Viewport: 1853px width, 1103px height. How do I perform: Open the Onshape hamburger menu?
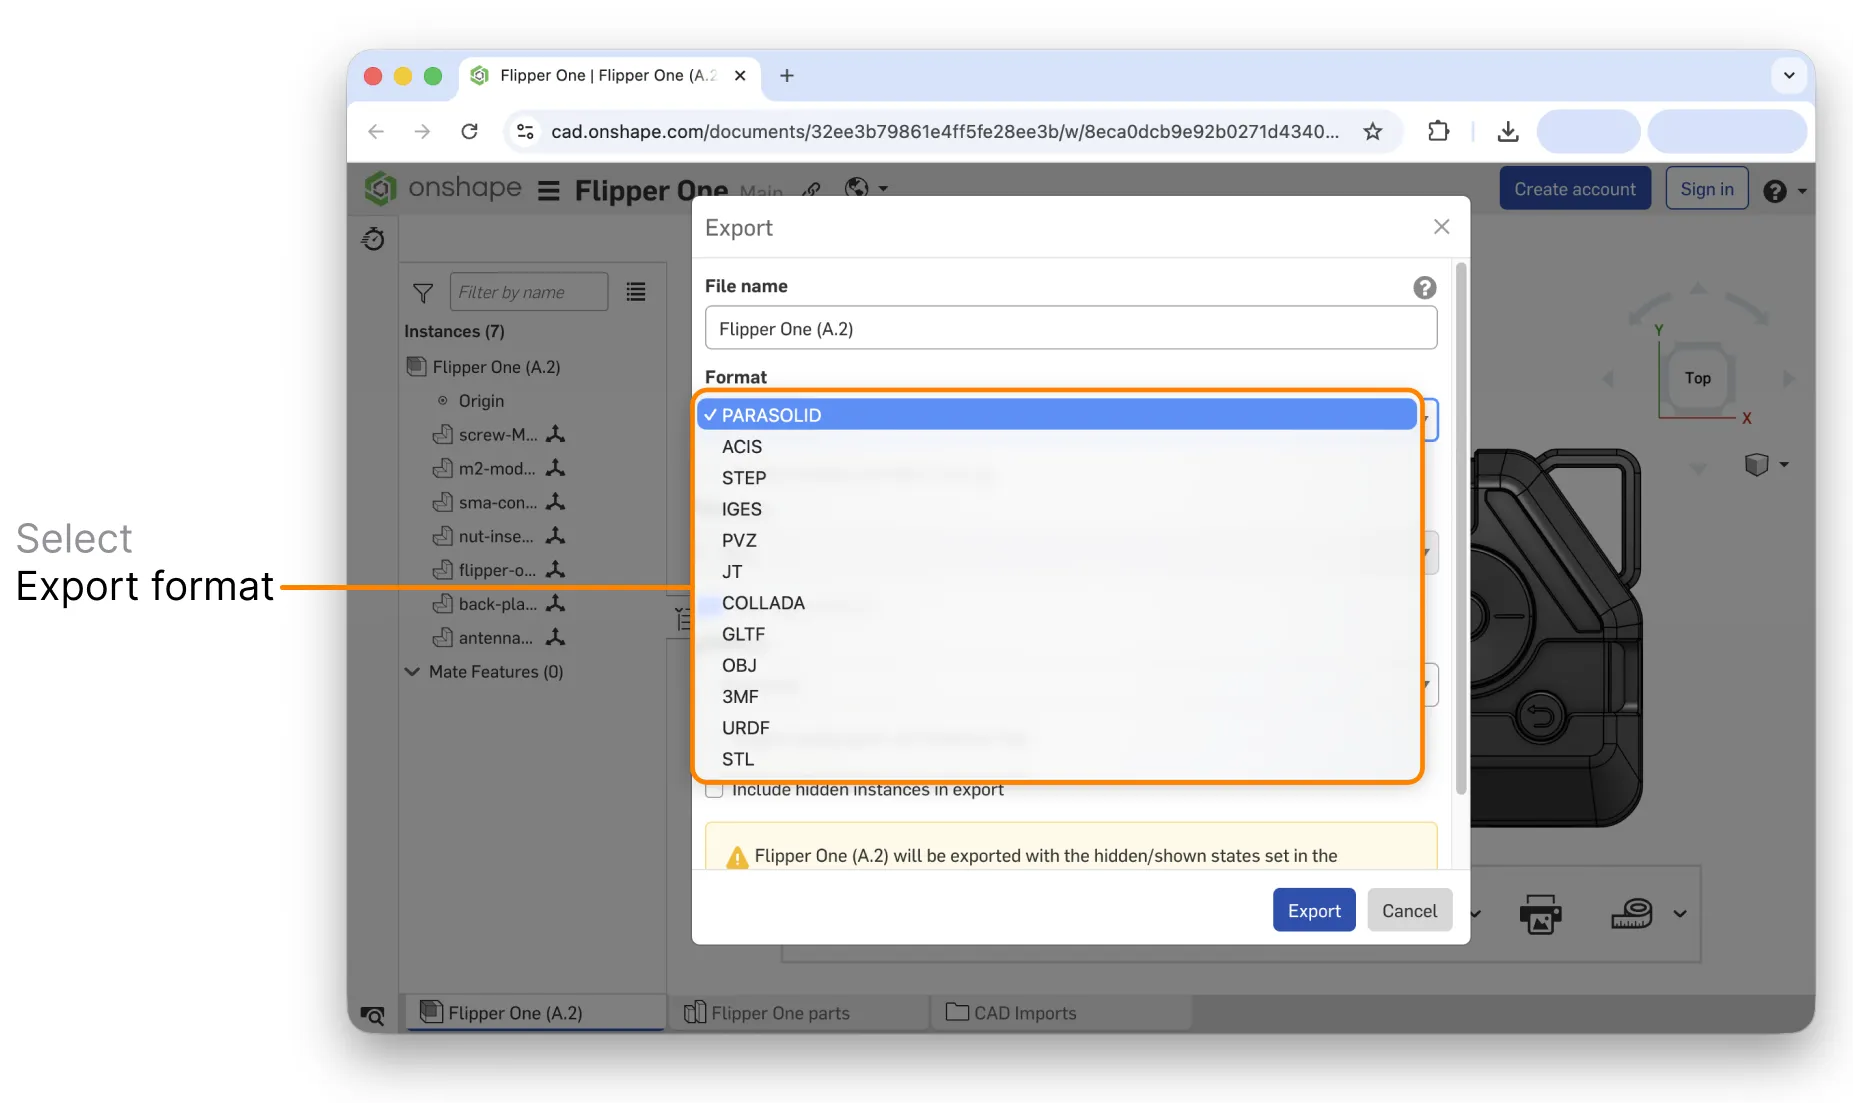pyautogui.click(x=548, y=190)
